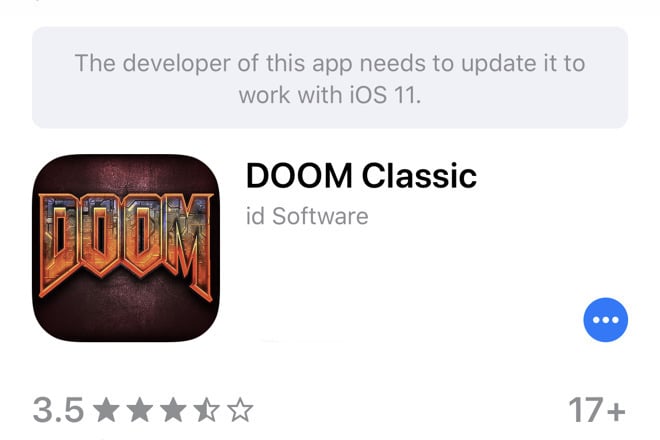The image size is (660, 440).
Task: Tap the word "DOOM" in the app title
Action: (299, 176)
